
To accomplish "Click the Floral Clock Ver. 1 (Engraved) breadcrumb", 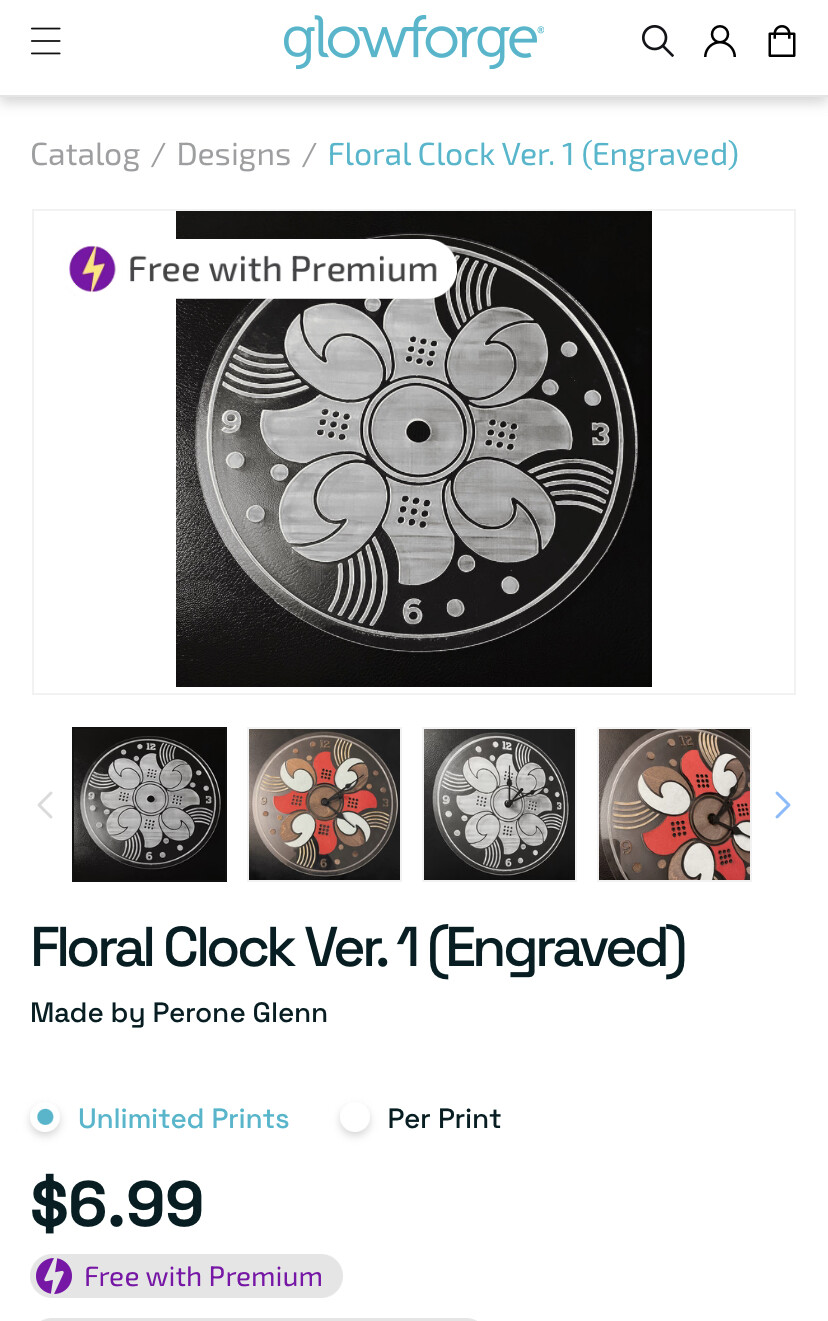I will coord(533,155).
